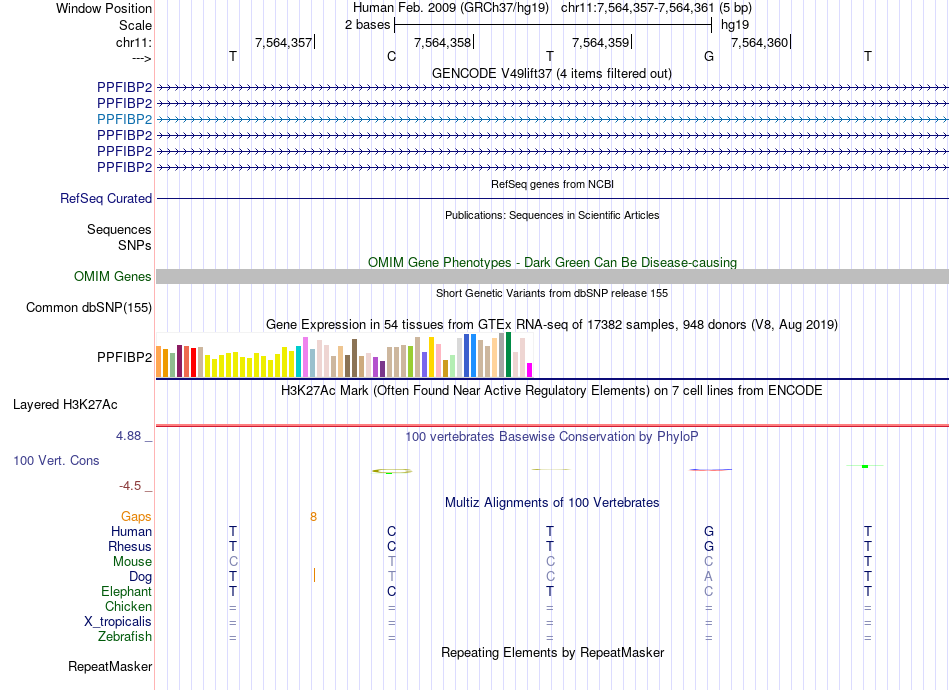Click the strand direction arrow label
Image resolution: width=950 pixels, height=690 pixels.
click(141, 58)
